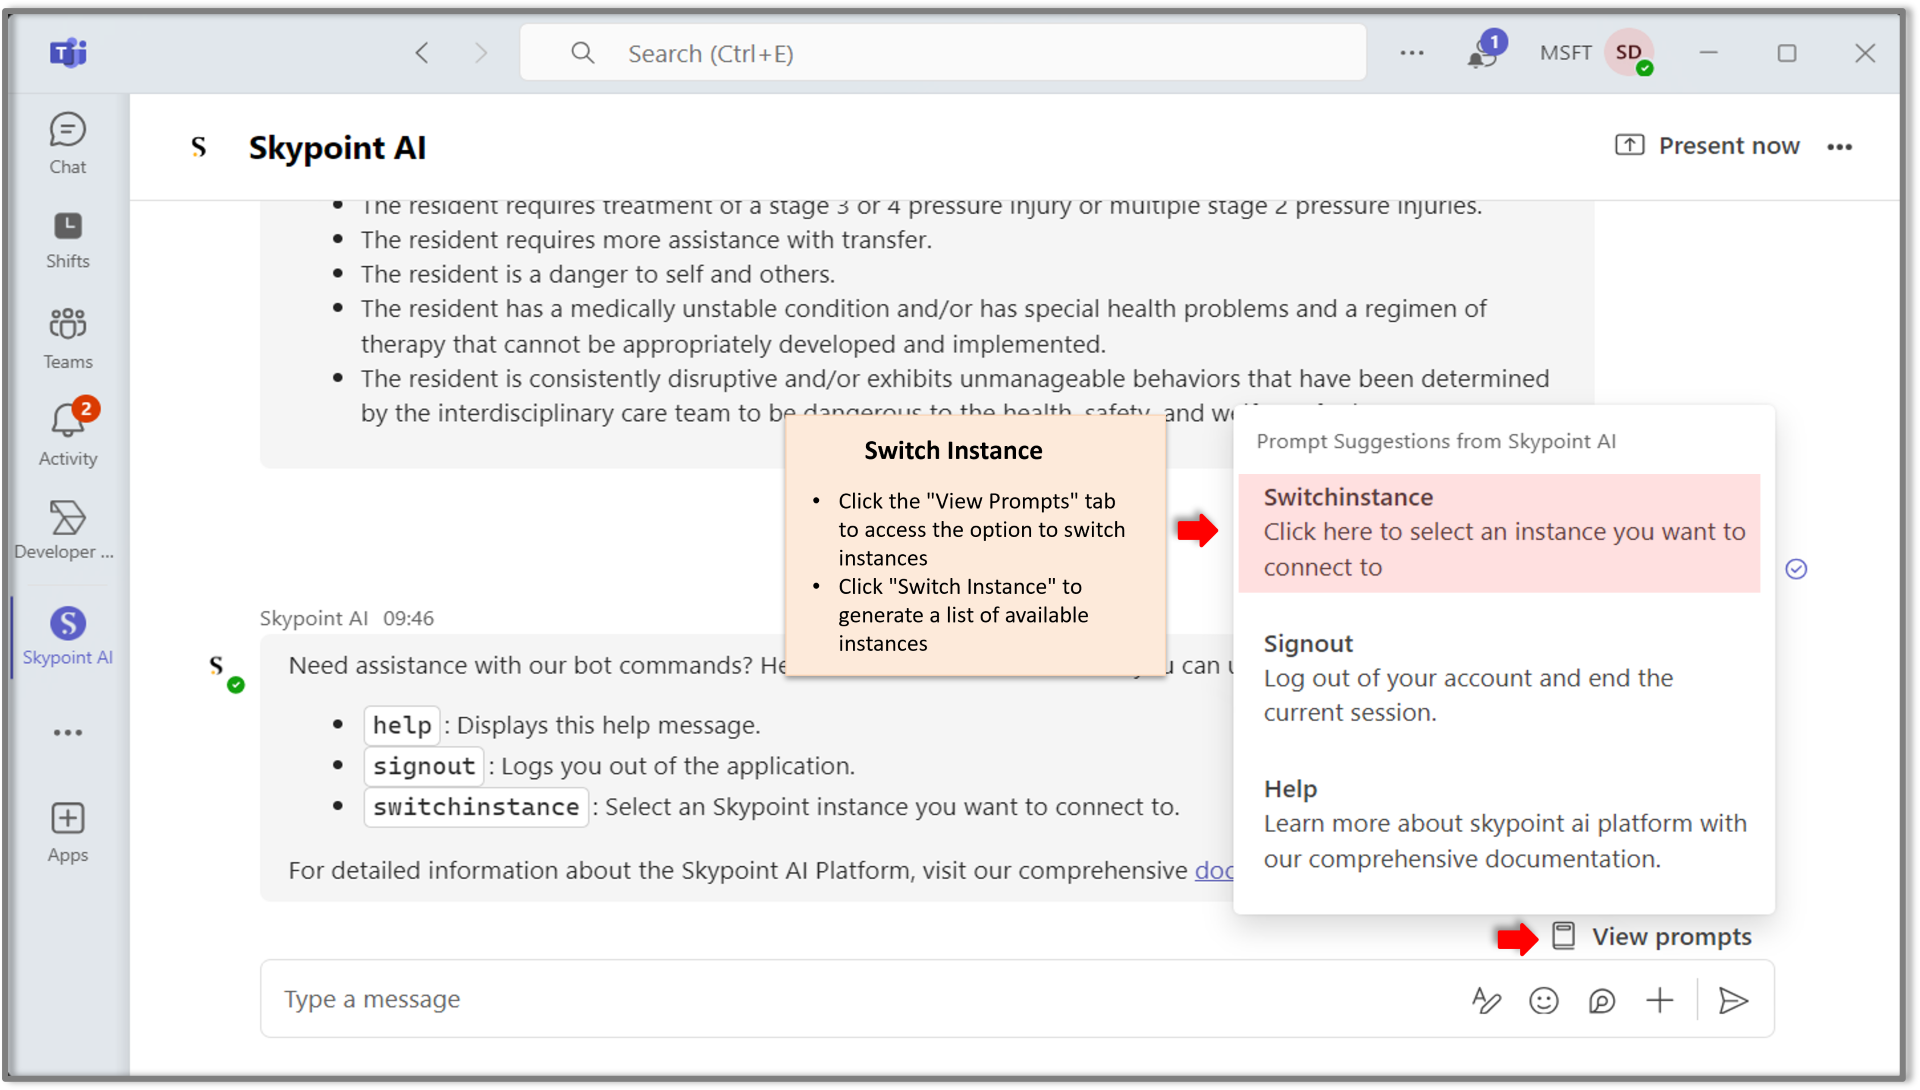Open the Shifts app
Screen dimensions: 1920x1090
click(x=67, y=240)
